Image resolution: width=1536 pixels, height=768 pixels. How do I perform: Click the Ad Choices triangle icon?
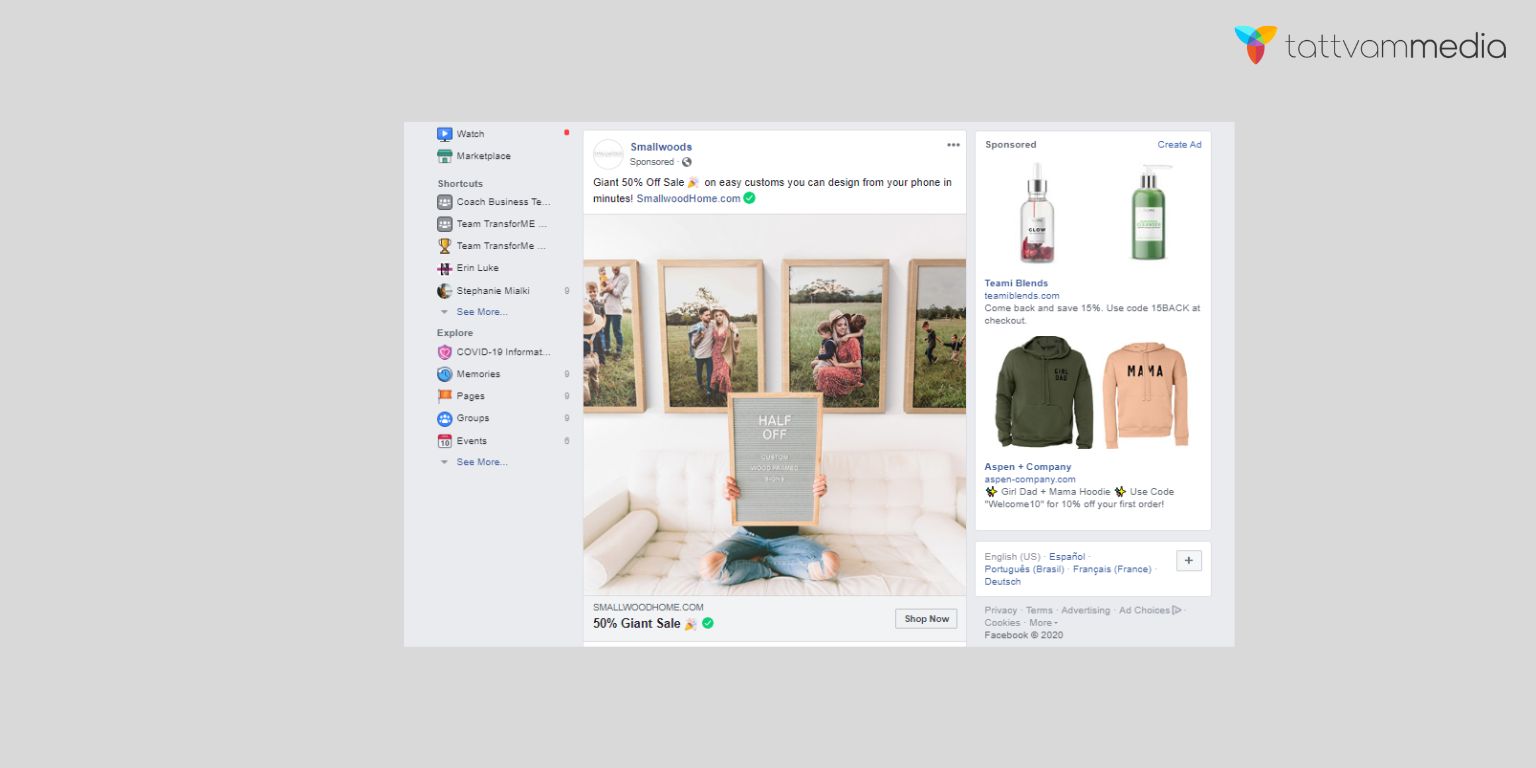tap(1177, 610)
